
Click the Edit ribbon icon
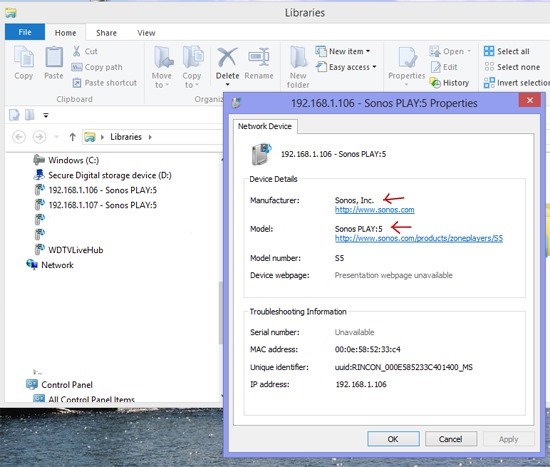click(x=436, y=67)
